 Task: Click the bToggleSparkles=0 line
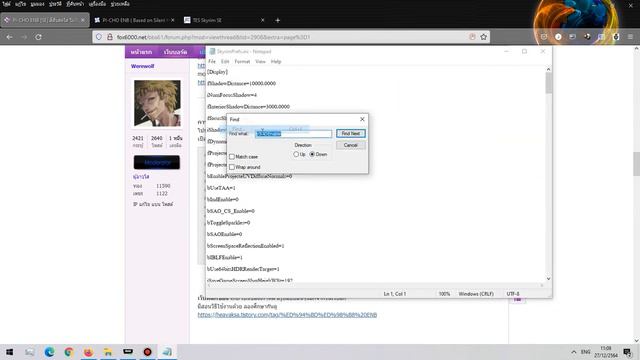coord(229,223)
